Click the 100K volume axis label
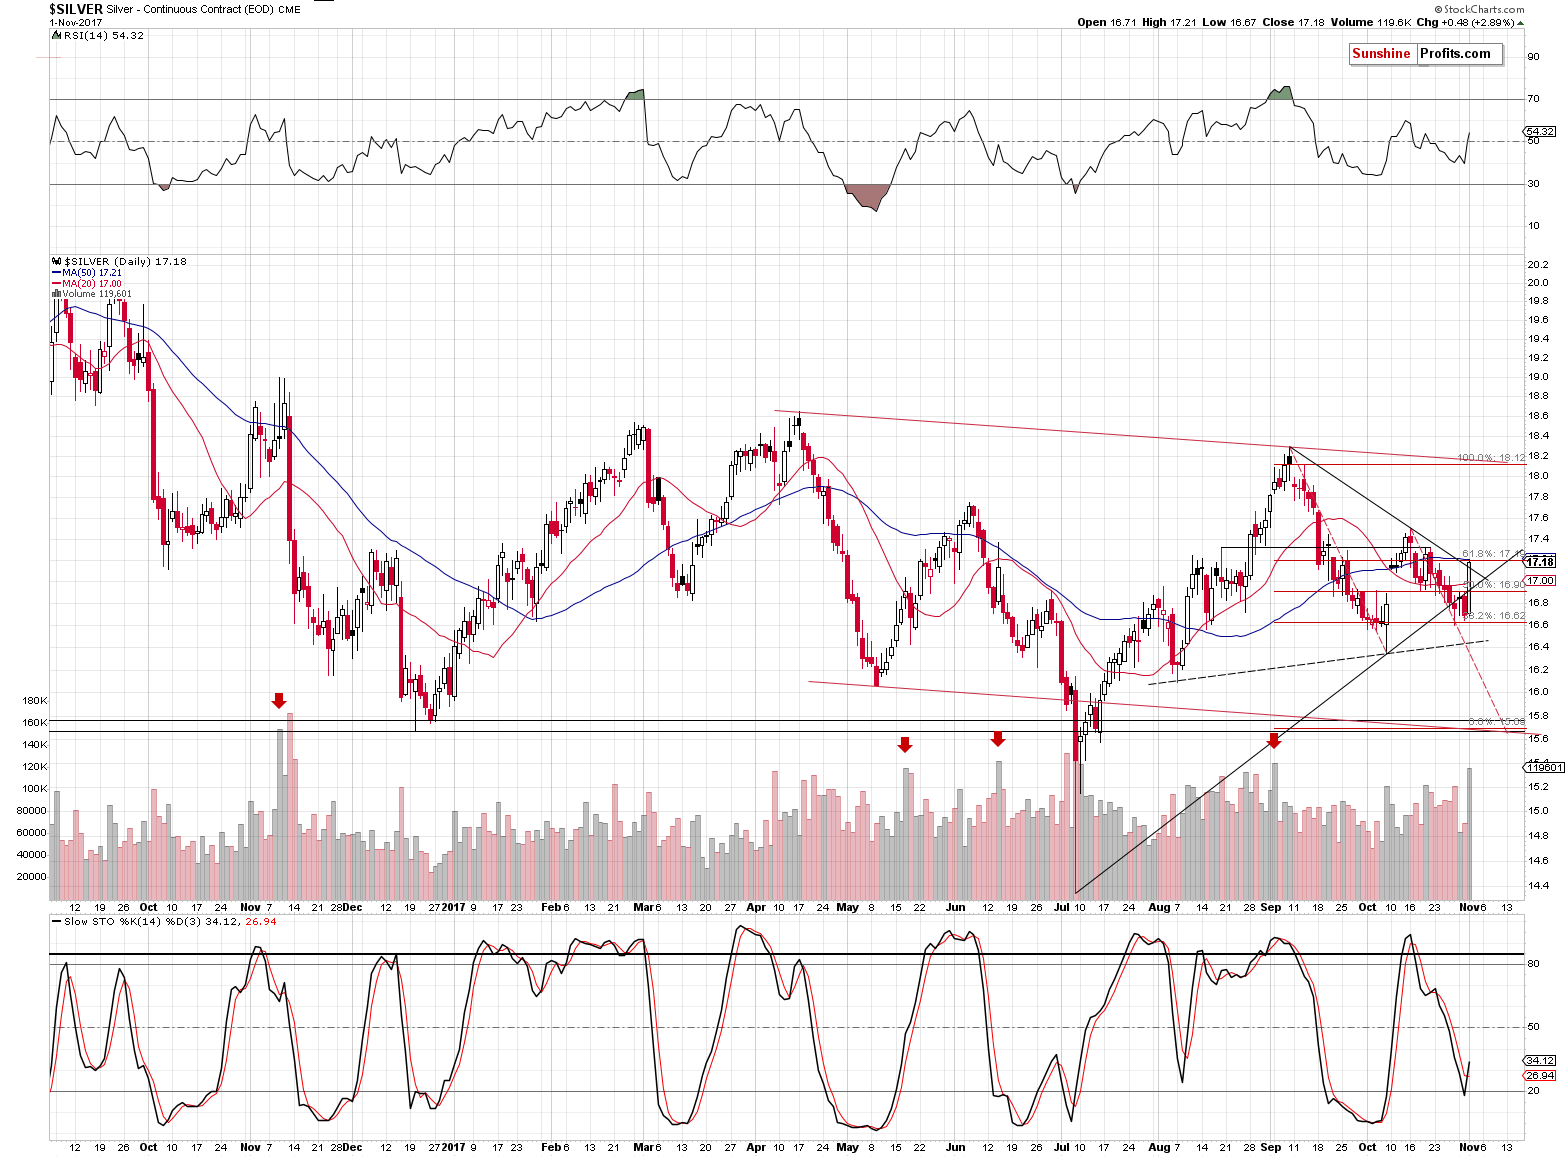The image size is (1565, 1157). [x=34, y=789]
